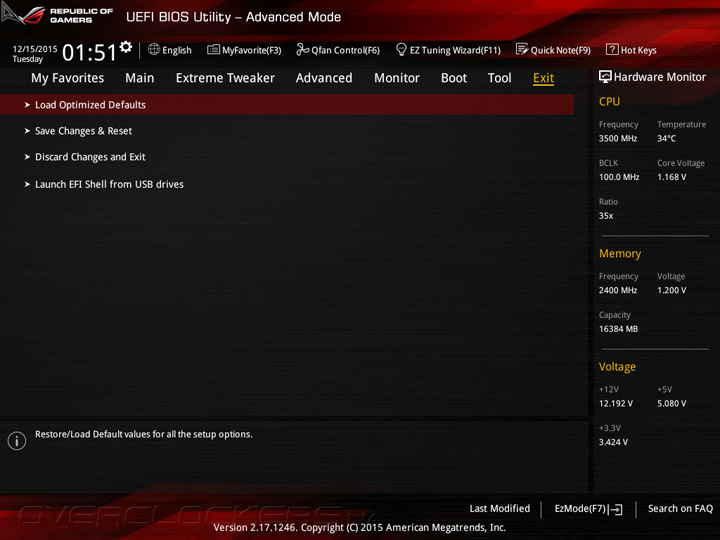720x540 pixels.
Task: Click the MyFavorite list icon
Action: point(213,49)
